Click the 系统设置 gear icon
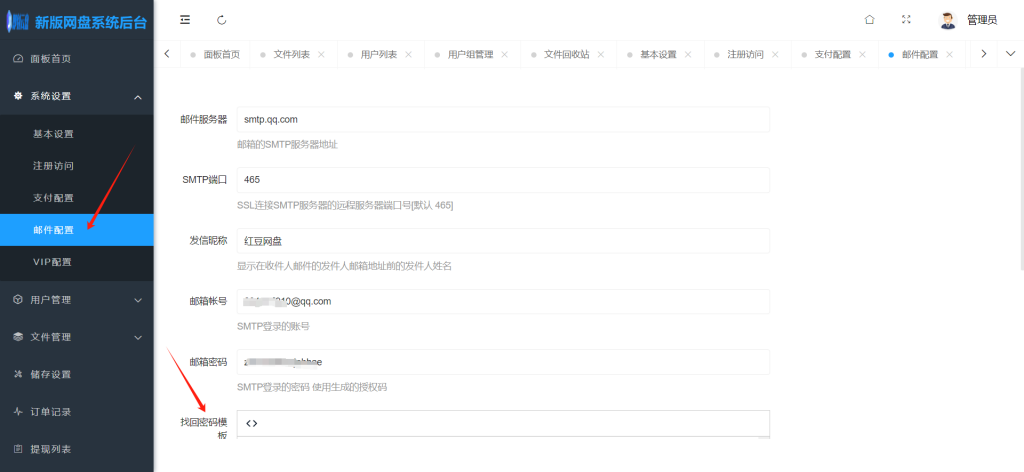 18,95
